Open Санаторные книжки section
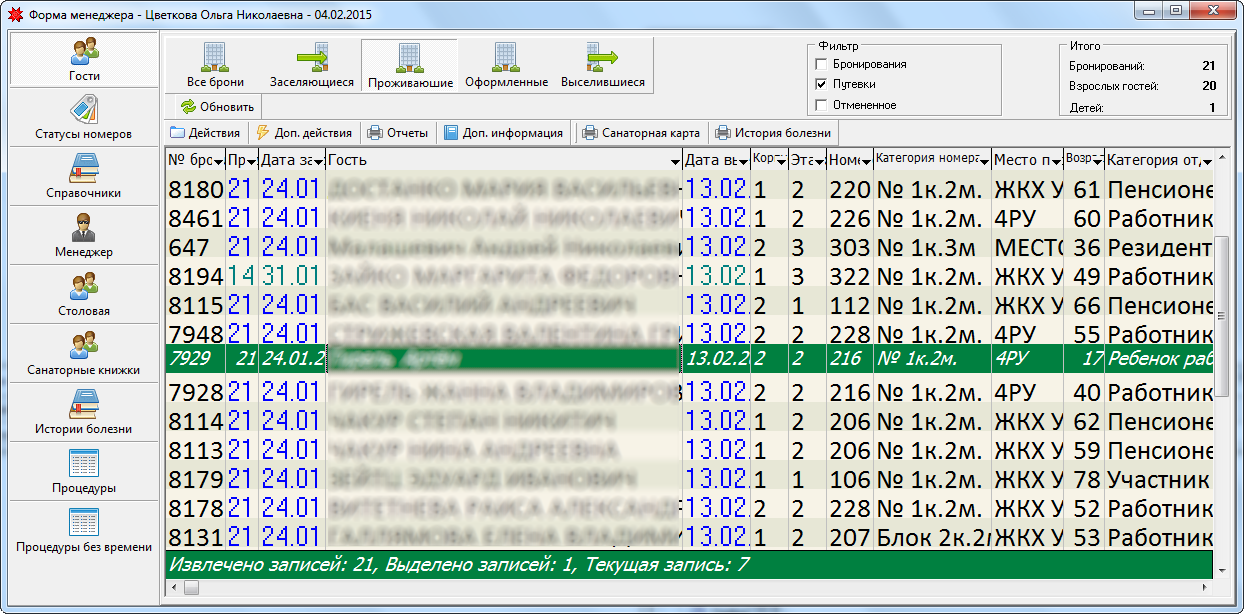Image resolution: width=1244 pixels, height=614 pixels. [84, 353]
